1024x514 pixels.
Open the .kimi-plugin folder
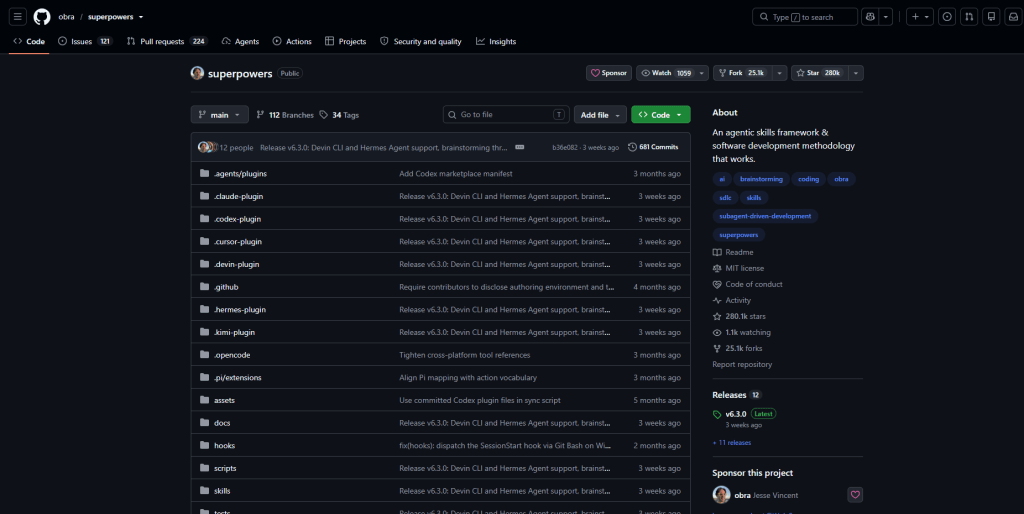click(x=234, y=332)
